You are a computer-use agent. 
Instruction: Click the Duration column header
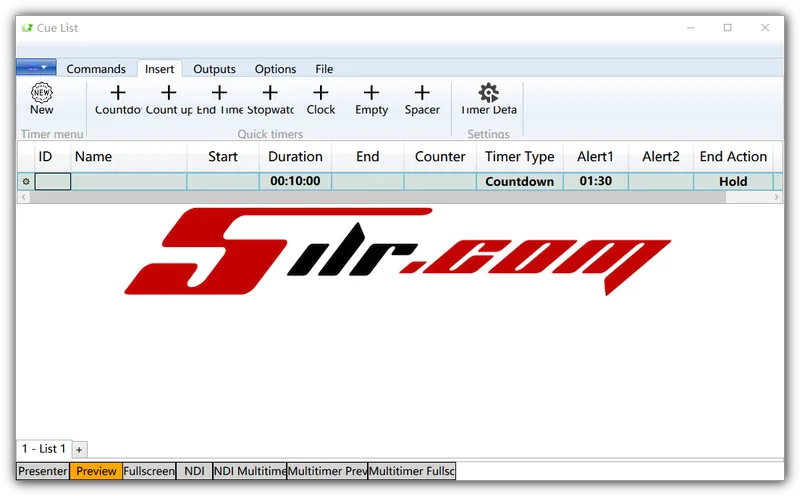(x=295, y=157)
